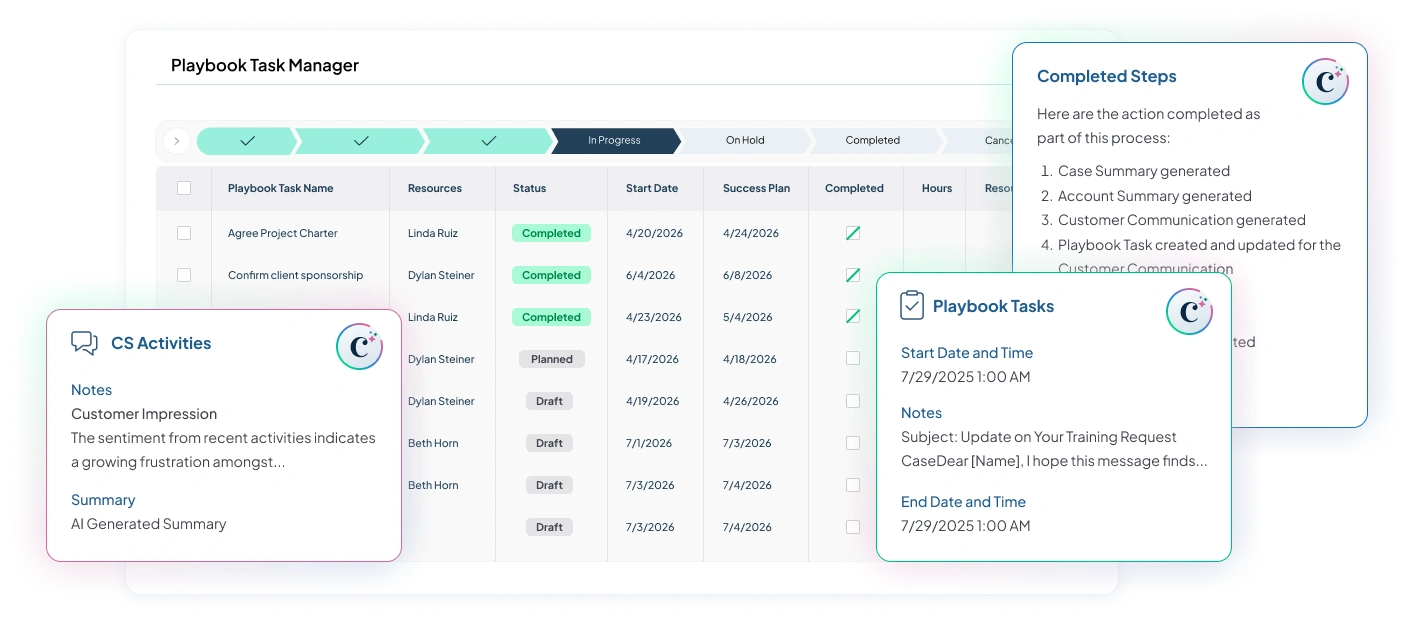This screenshot has height=627, width=1420.
Task: Click Completed check icon for Agree Project Charter
Action: (853, 233)
